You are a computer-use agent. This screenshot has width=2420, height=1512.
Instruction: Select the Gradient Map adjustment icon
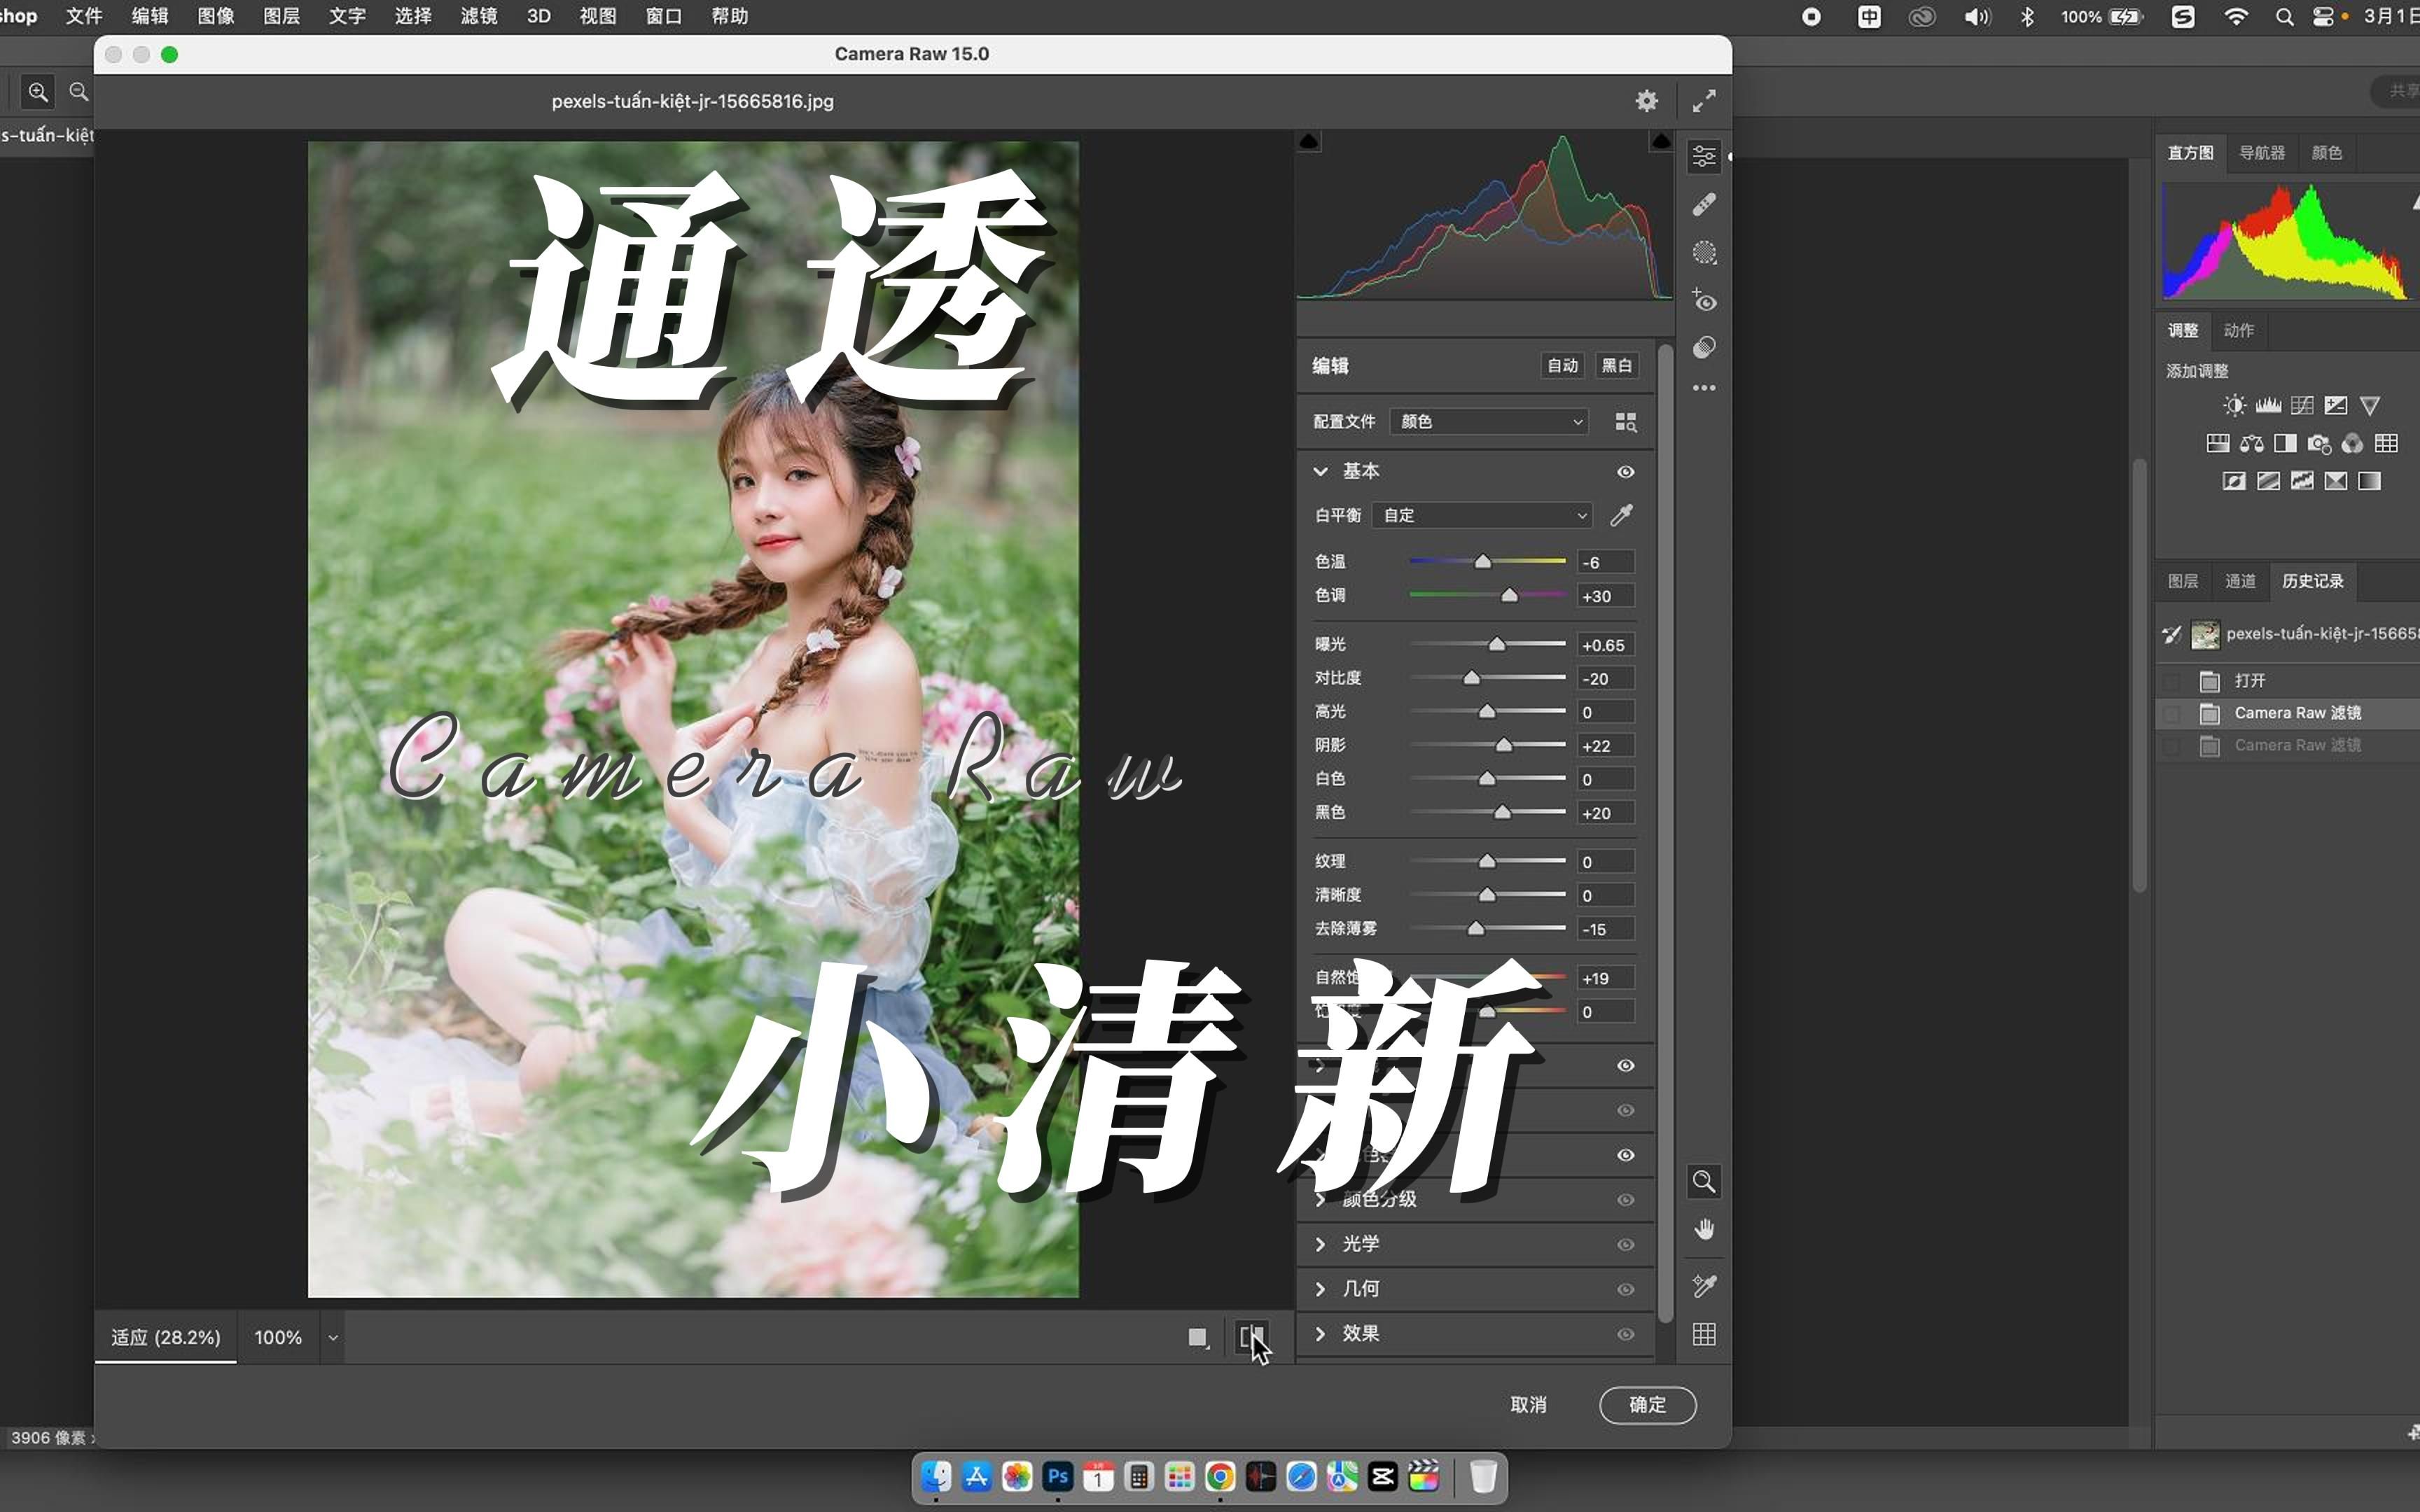2370,481
